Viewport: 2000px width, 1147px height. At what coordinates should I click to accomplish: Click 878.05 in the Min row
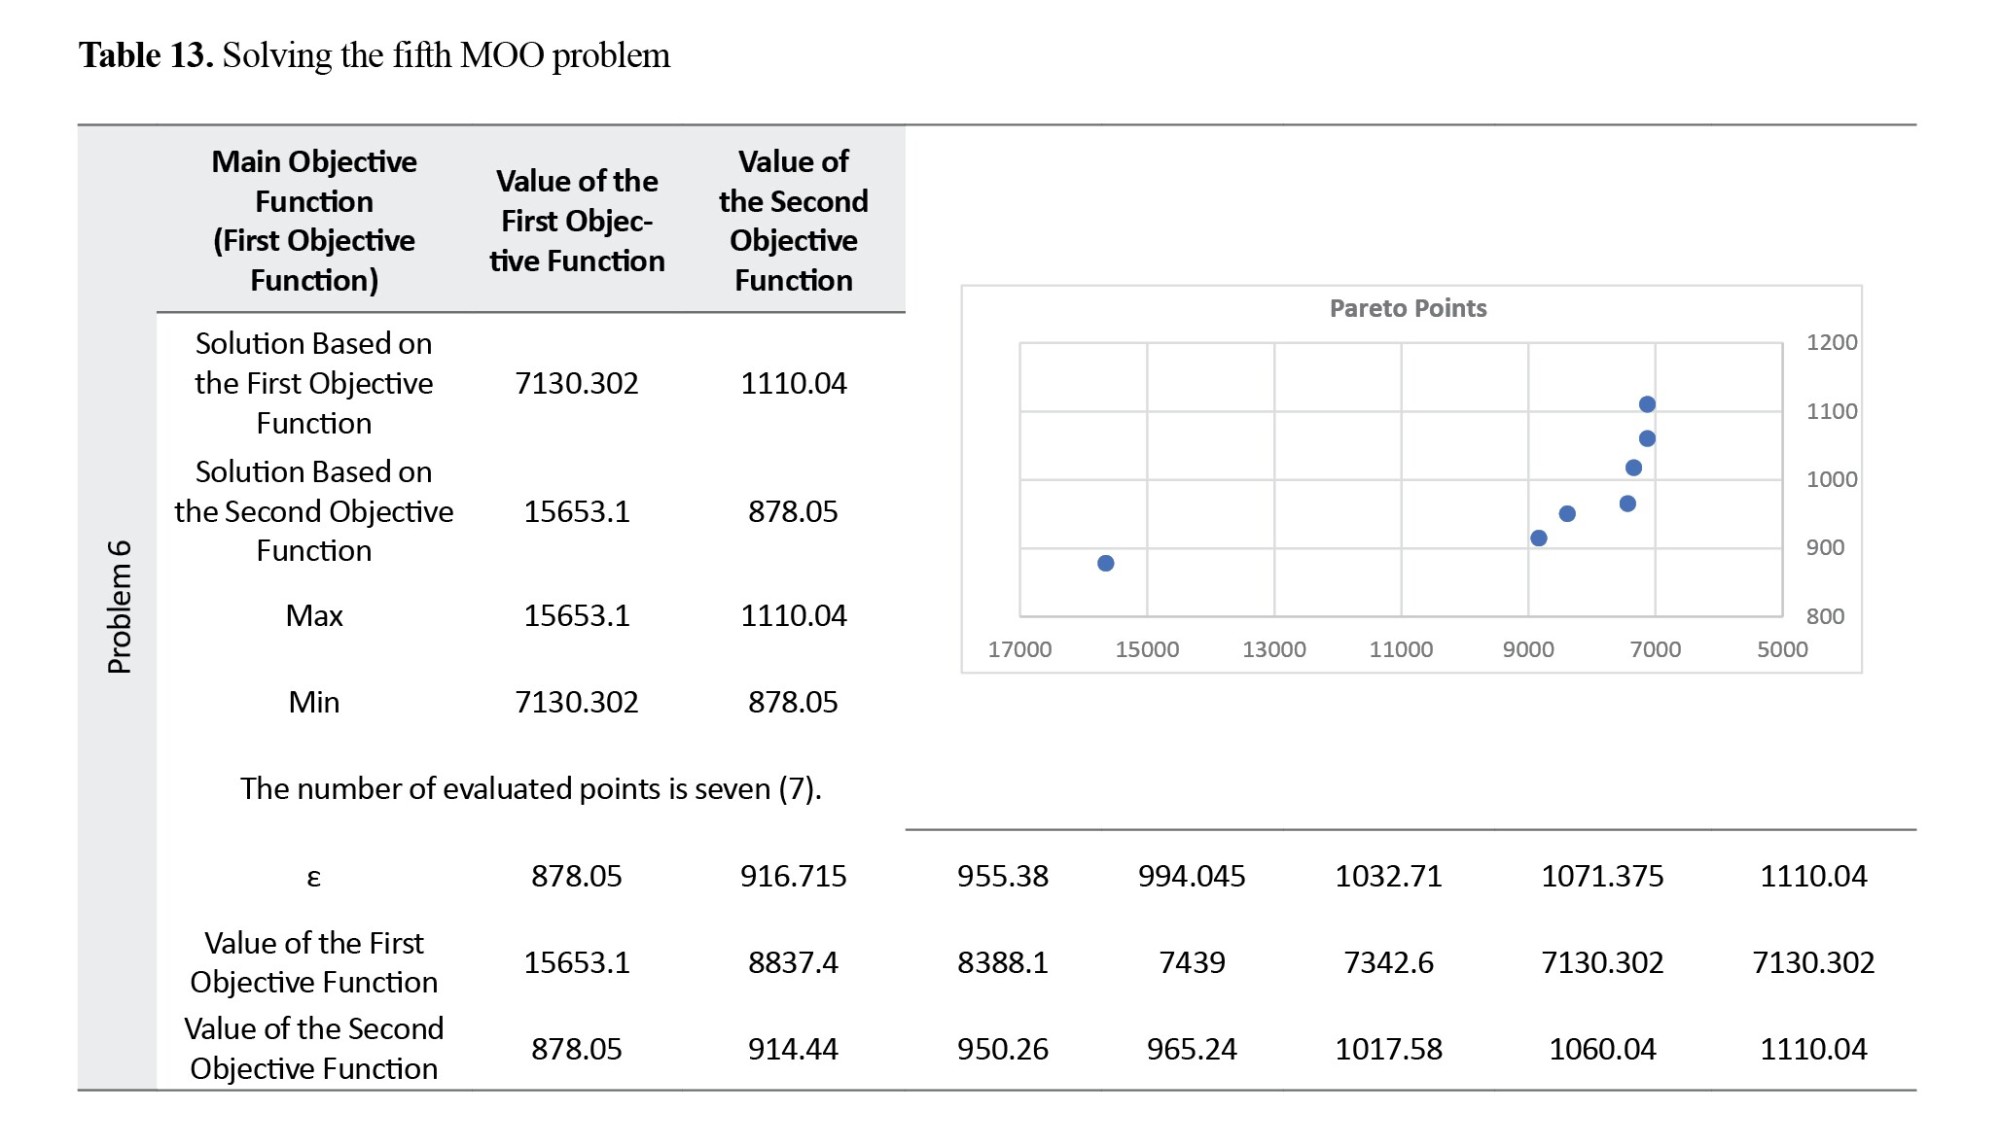coord(793,702)
